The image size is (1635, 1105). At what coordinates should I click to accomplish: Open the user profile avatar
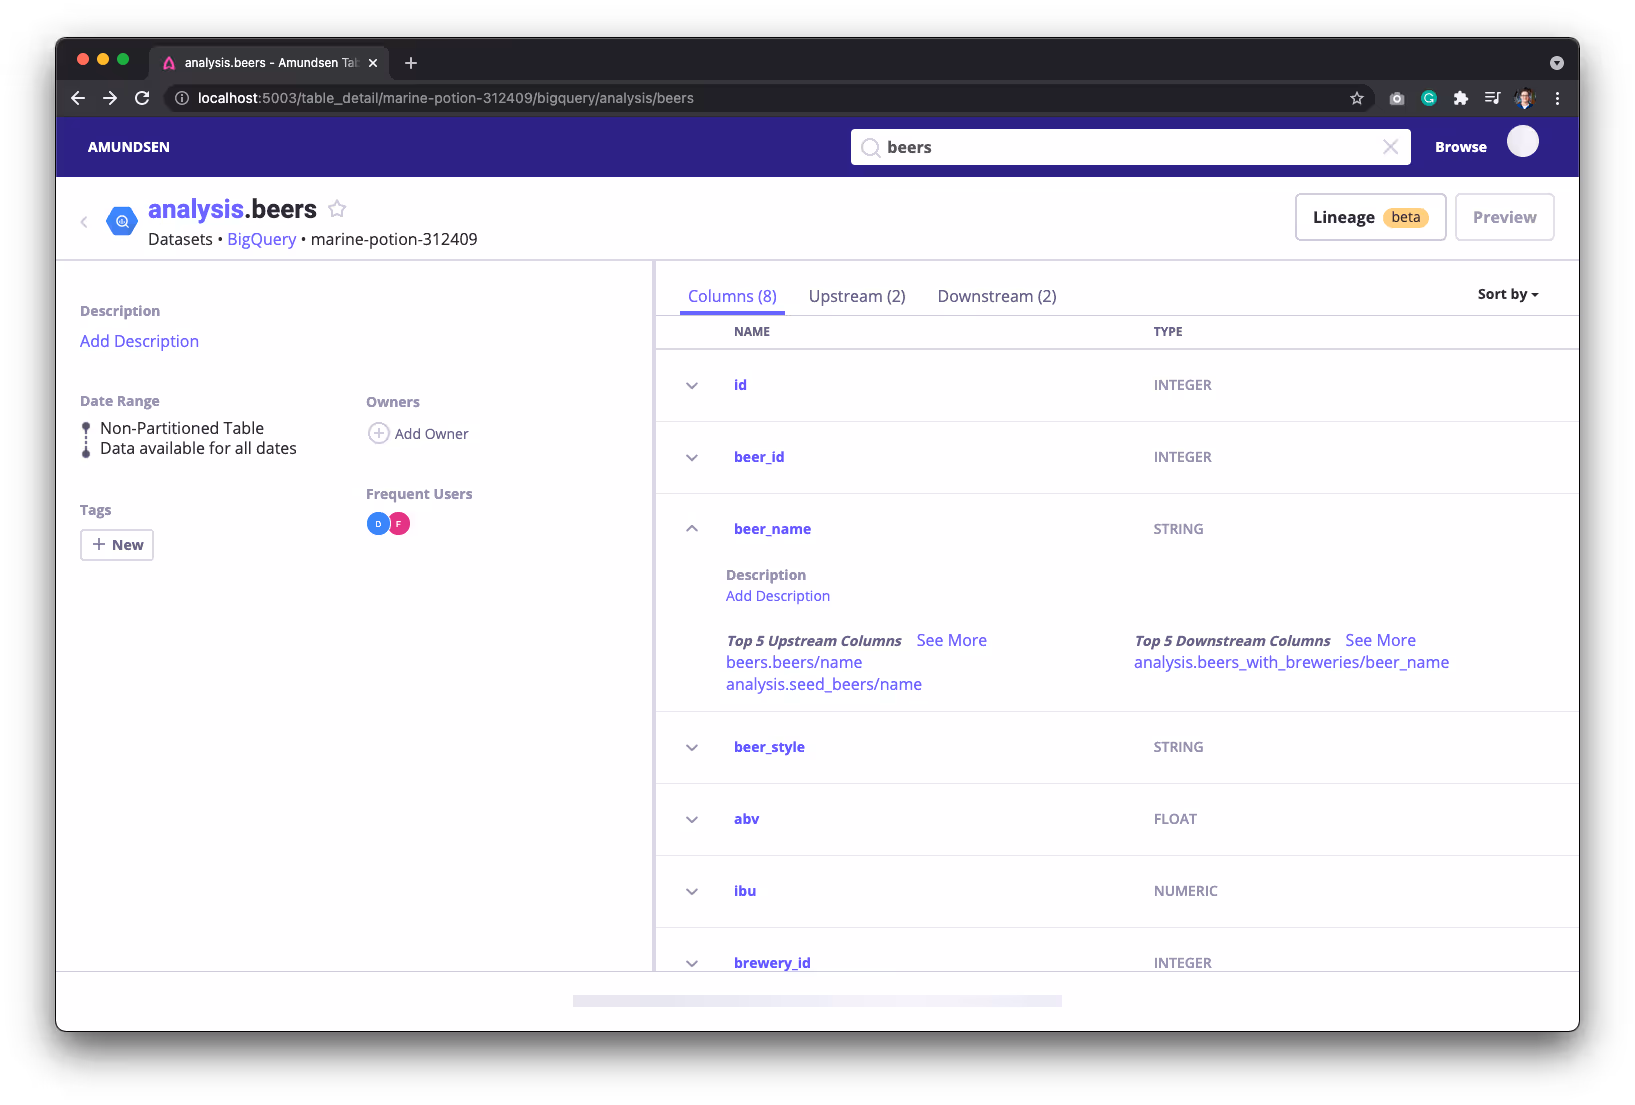(1523, 142)
